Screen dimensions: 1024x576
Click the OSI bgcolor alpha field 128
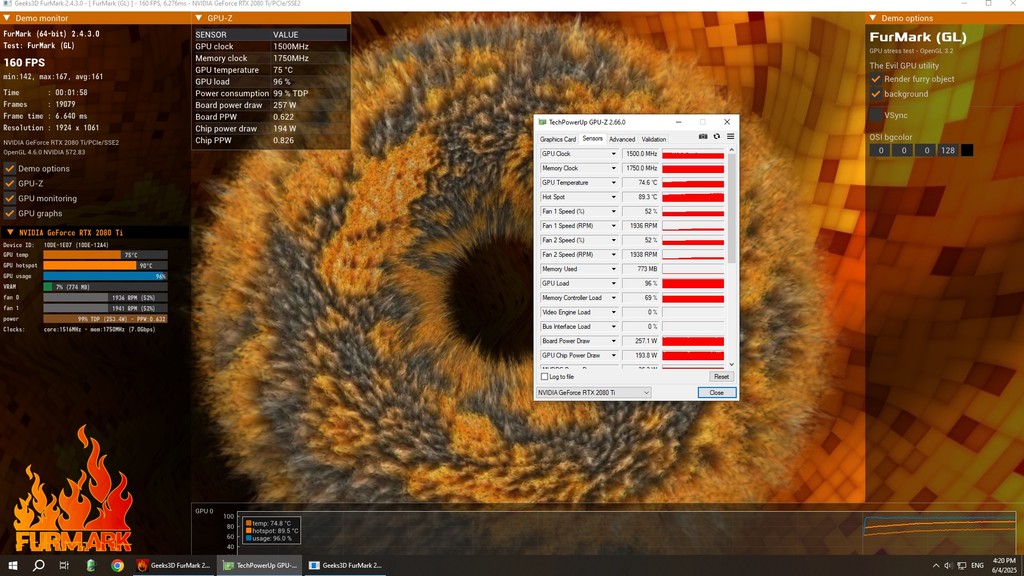point(948,150)
